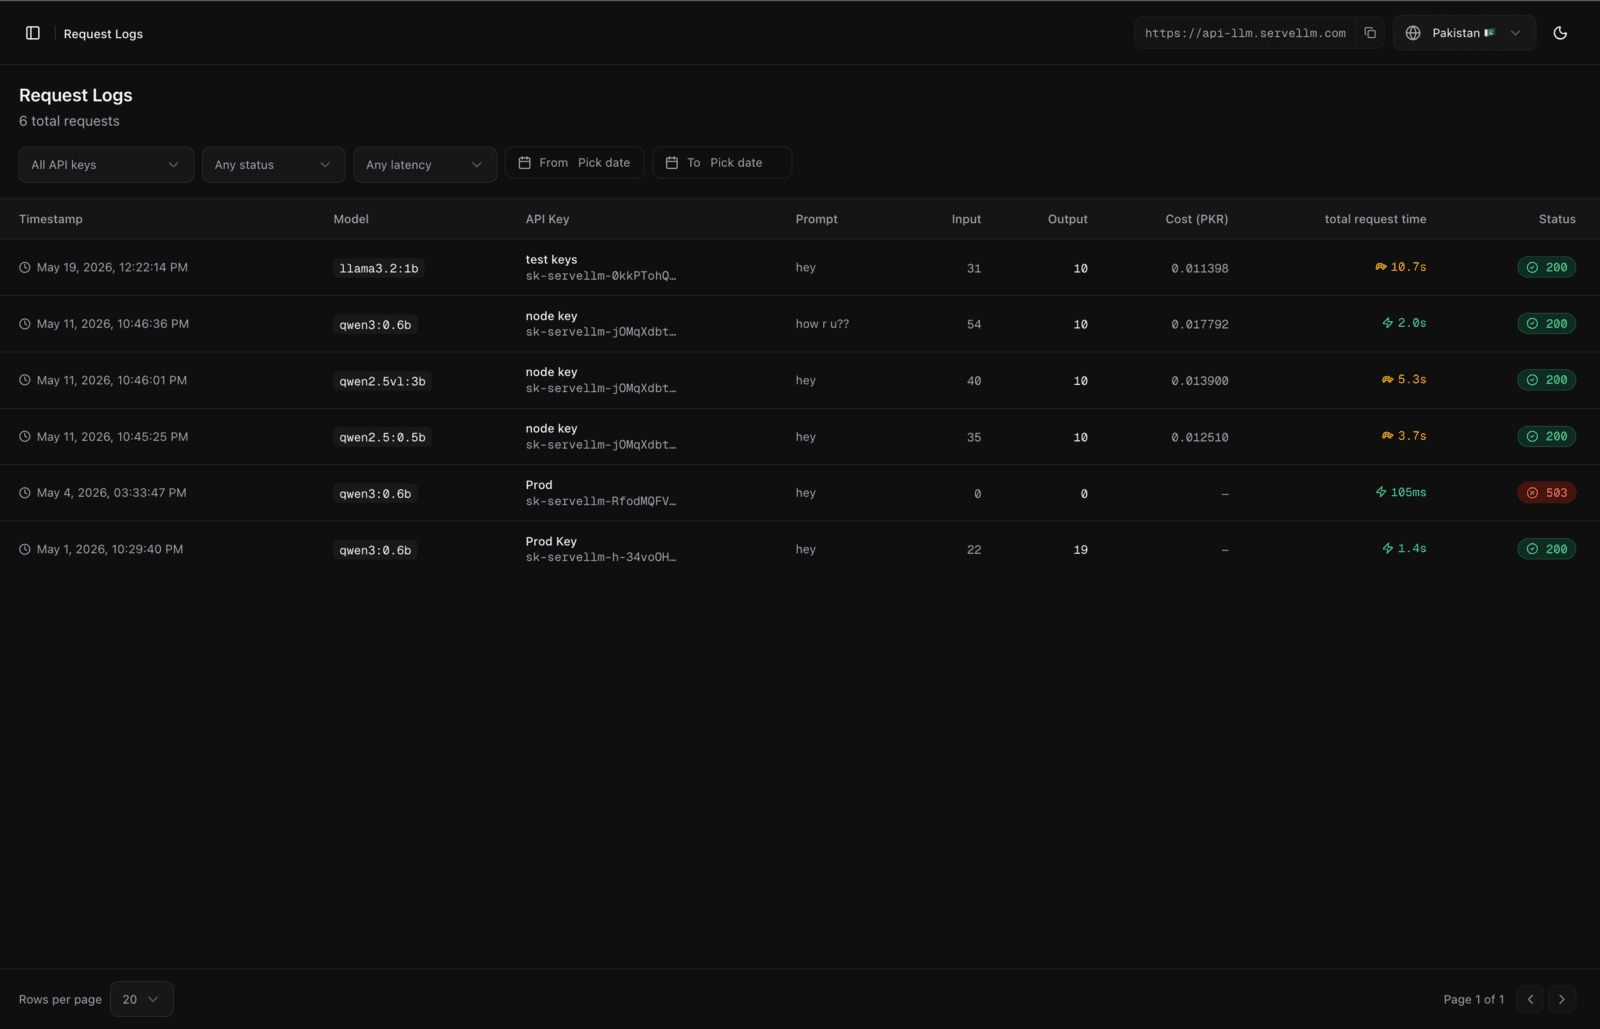Click the Page 1 of 1 text

(x=1474, y=999)
